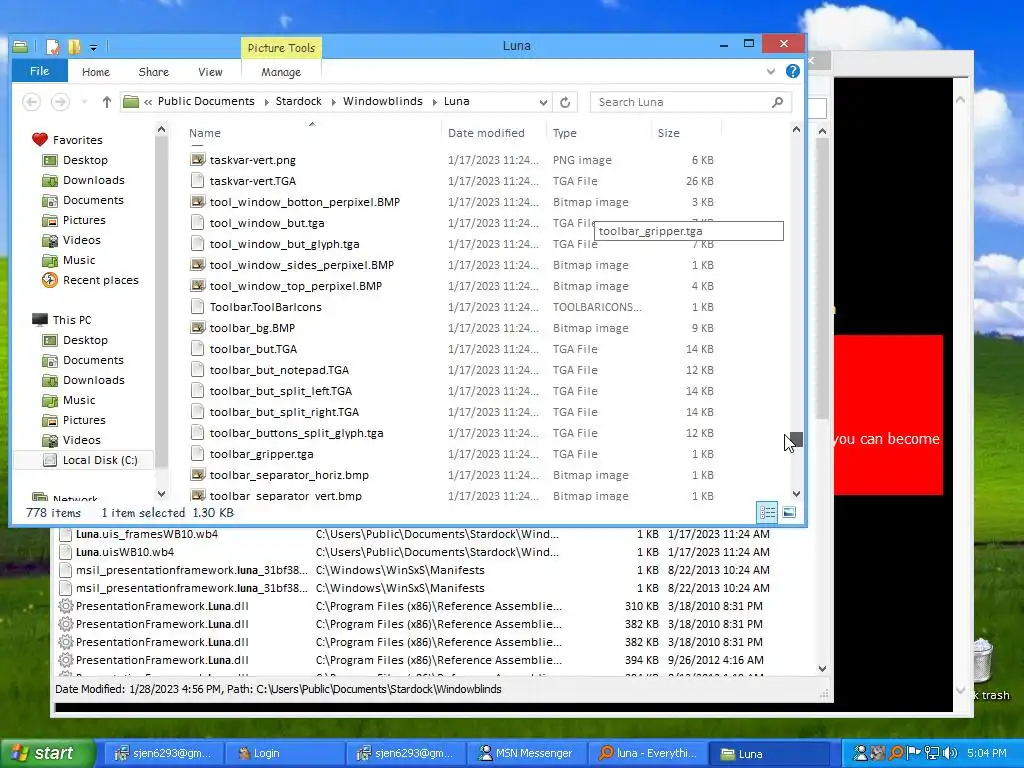Screen dimensions: 1024x768
Task: Select file toolbar_but_notepad.TGA
Action: [279, 370]
